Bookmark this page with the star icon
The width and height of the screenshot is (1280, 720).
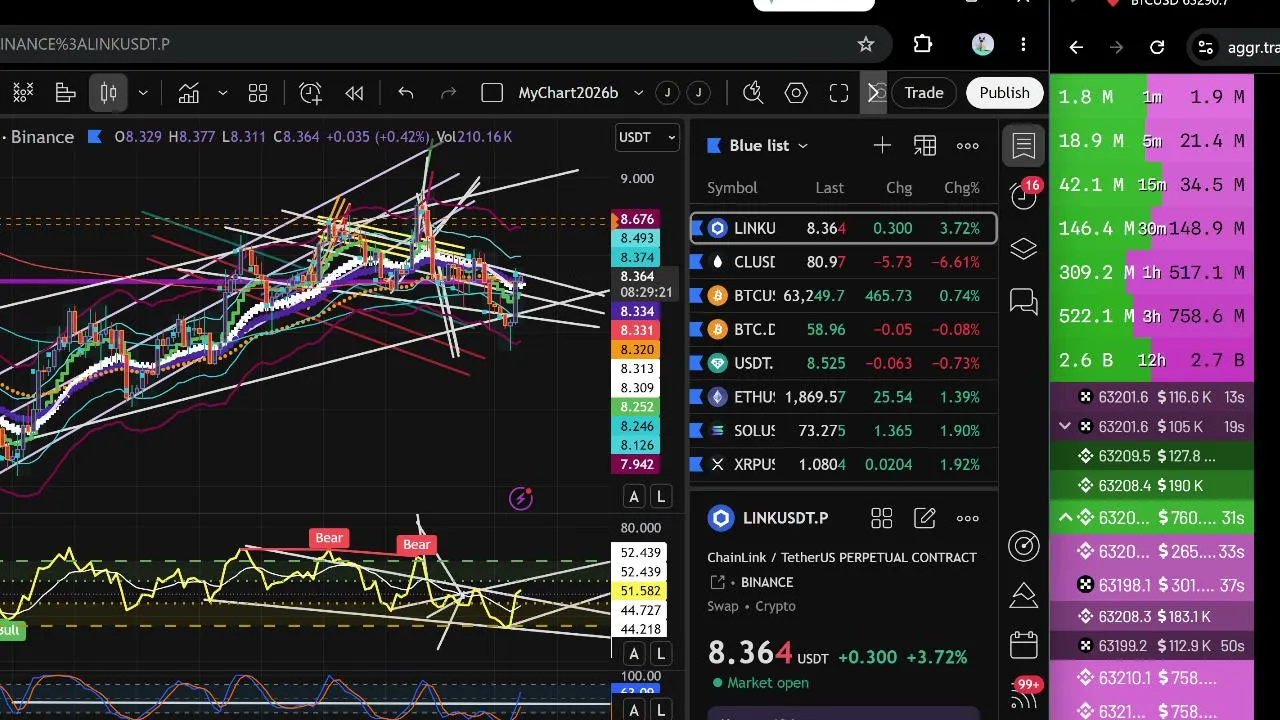click(x=866, y=44)
